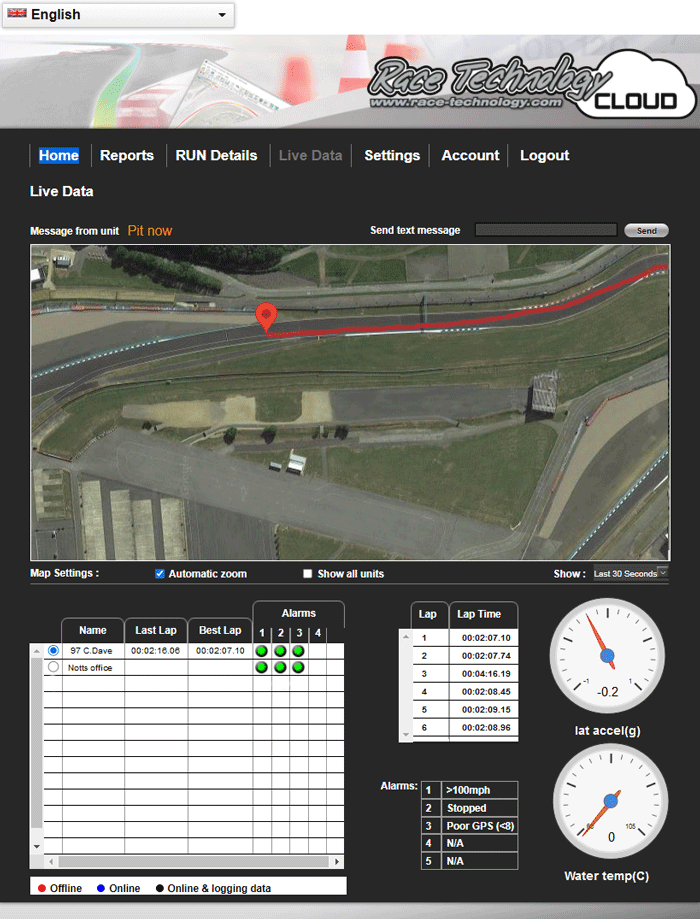Click the lat accel gauge

point(607,656)
